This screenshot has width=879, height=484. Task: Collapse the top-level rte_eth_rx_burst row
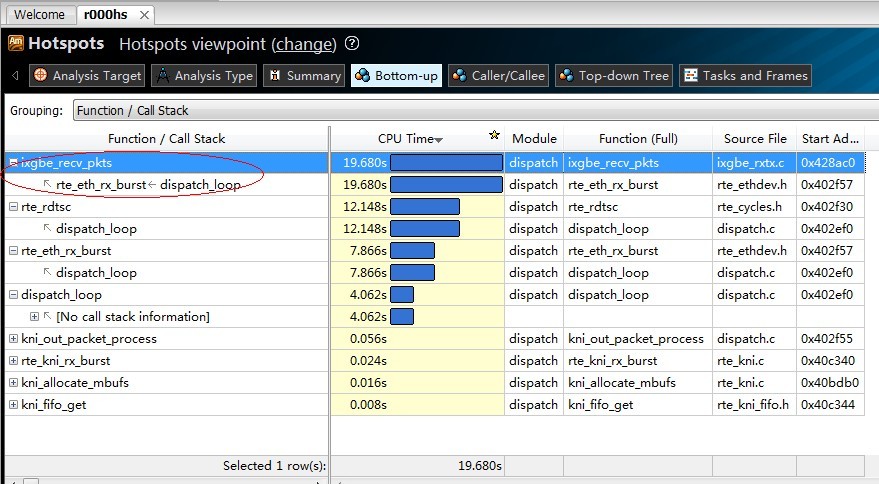pos(13,251)
